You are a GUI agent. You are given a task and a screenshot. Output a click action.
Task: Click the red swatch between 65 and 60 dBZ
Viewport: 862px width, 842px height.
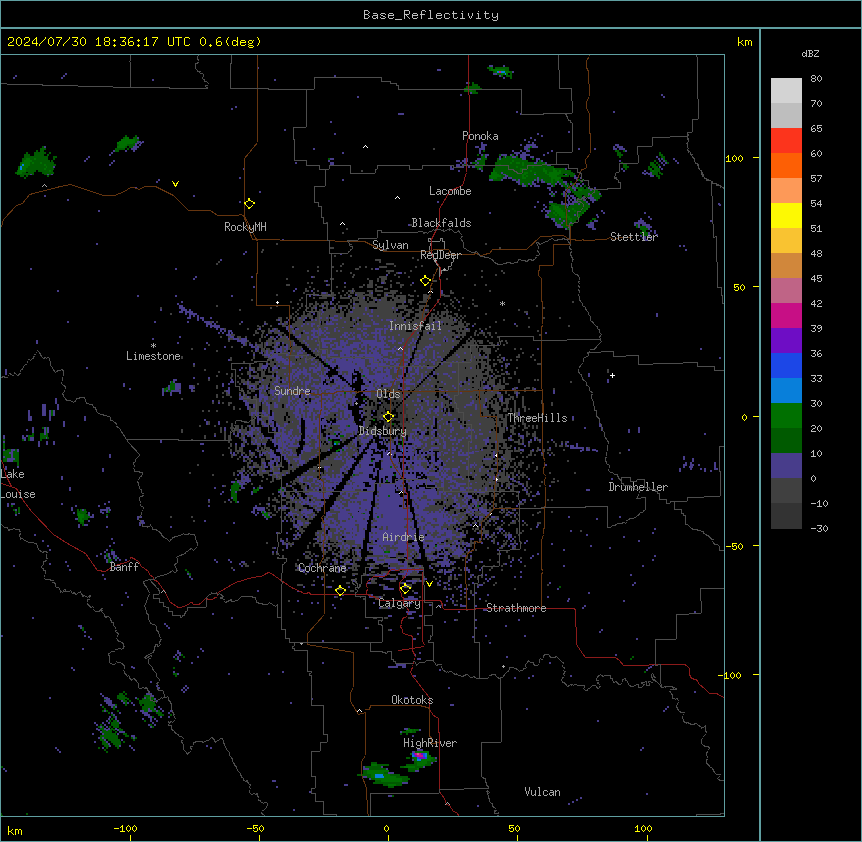(786, 141)
